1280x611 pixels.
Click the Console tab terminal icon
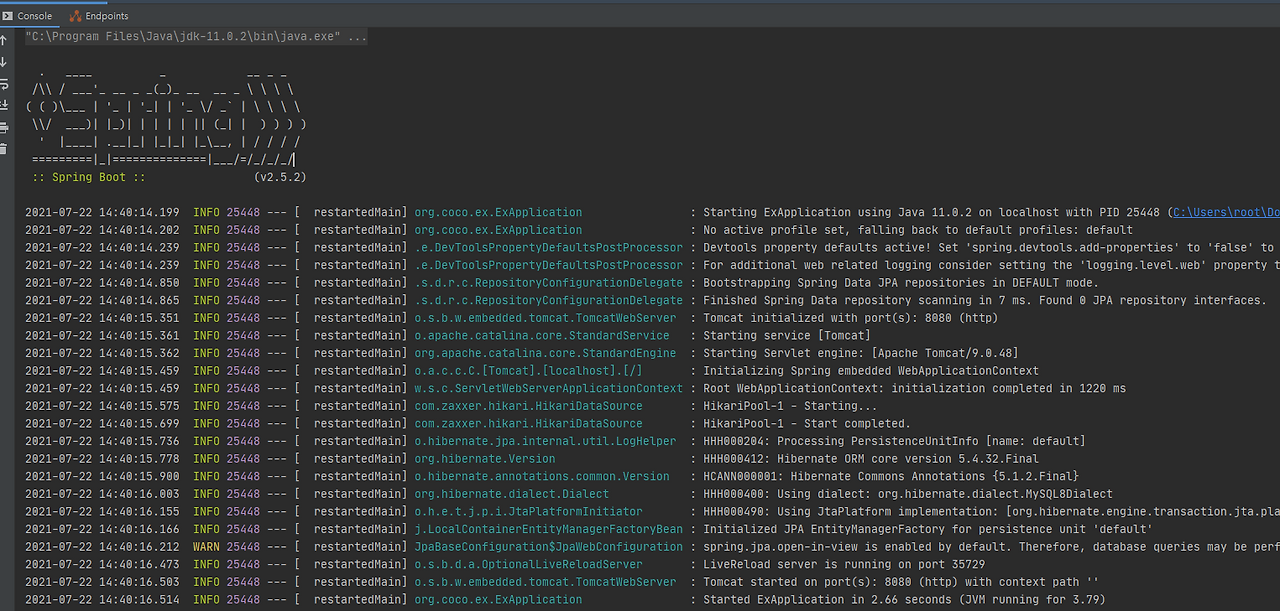point(7,16)
